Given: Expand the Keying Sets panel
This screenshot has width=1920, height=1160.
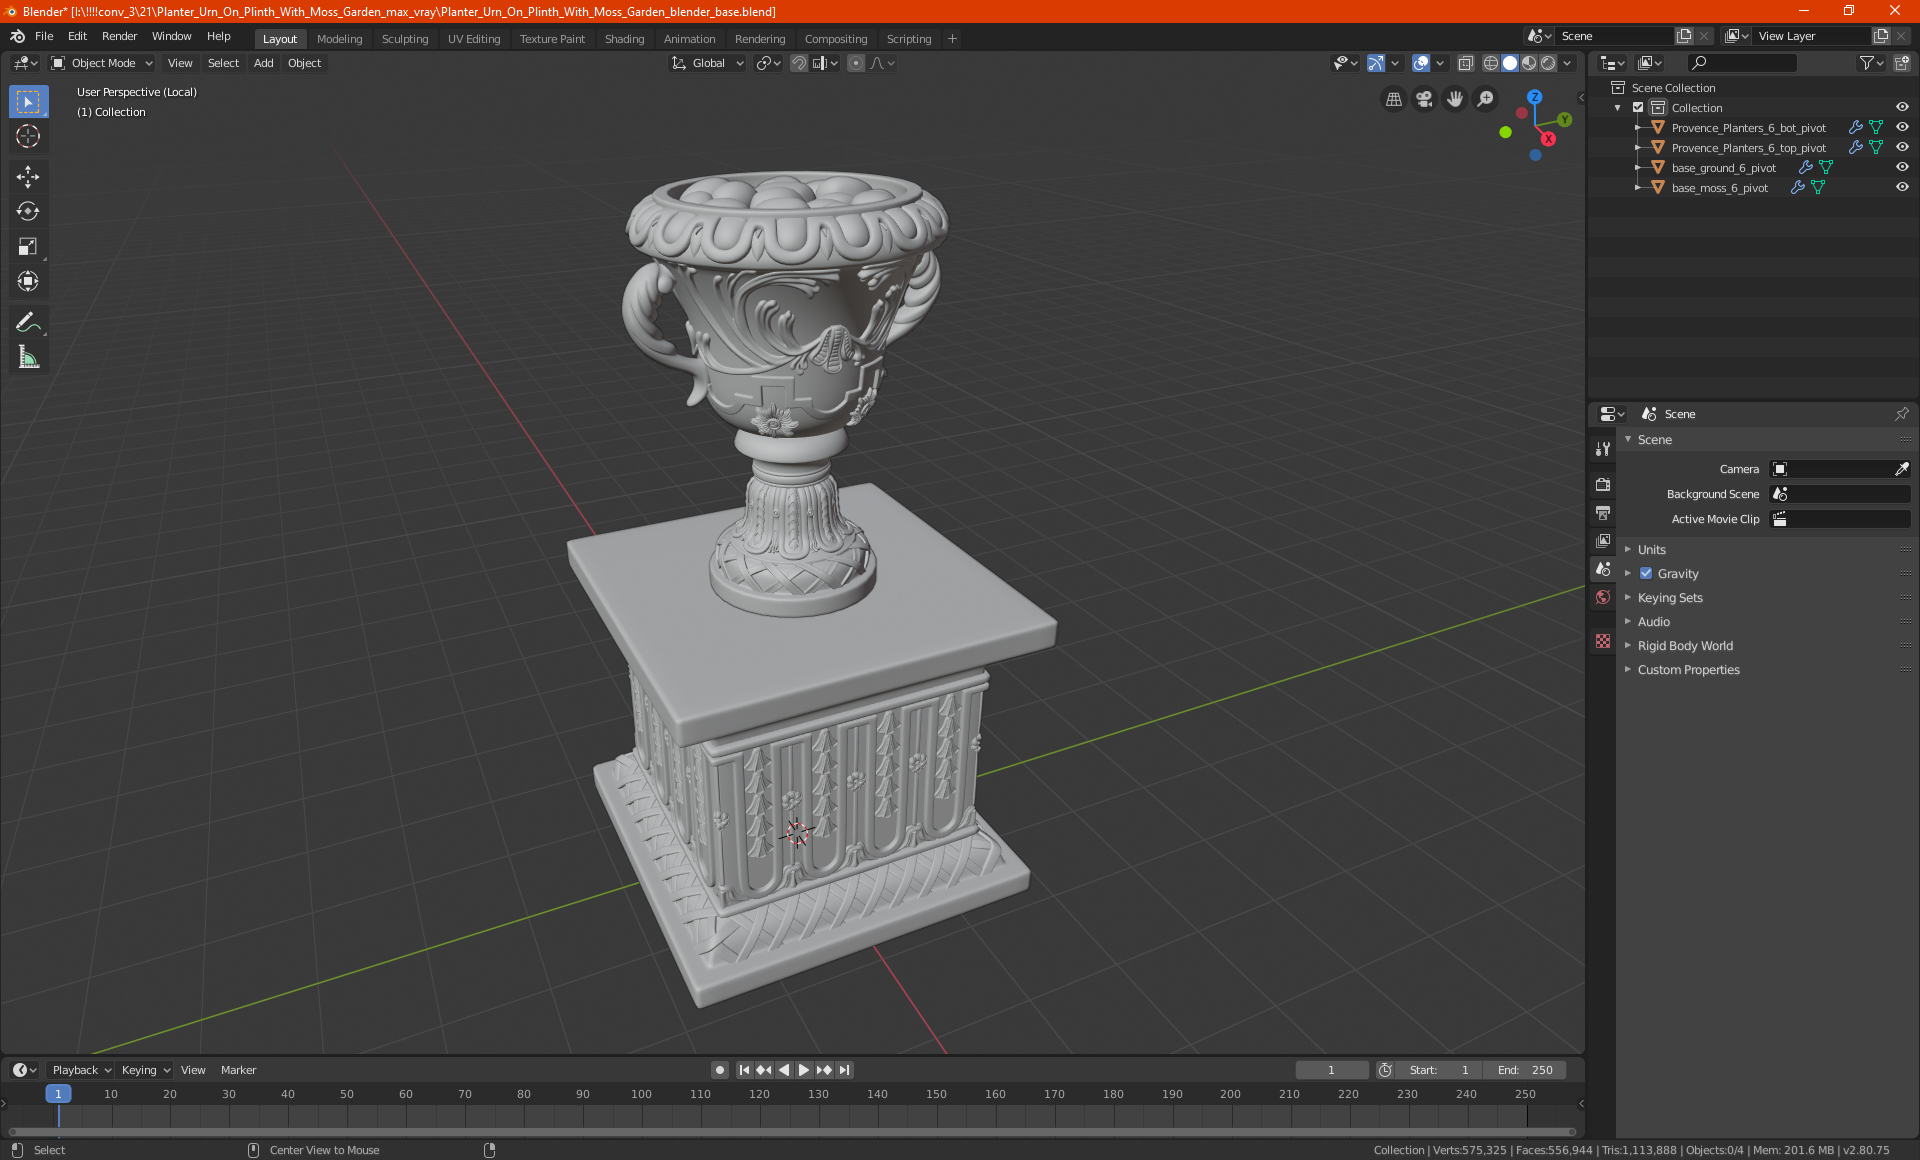Looking at the screenshot, I should [x=1669, y=598].
